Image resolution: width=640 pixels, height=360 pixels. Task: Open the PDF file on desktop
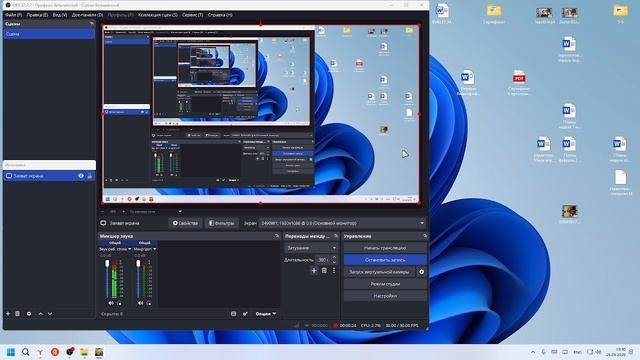(x=519, y=83)
